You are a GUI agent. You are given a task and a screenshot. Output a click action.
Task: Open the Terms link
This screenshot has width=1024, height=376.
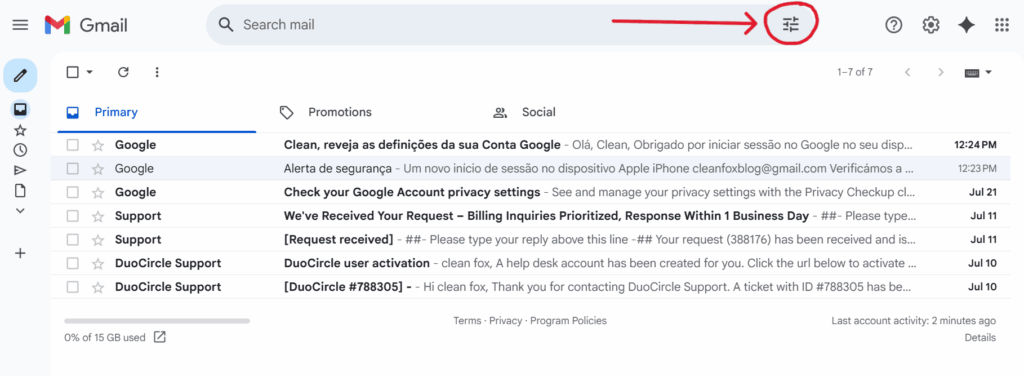point(466,321)
